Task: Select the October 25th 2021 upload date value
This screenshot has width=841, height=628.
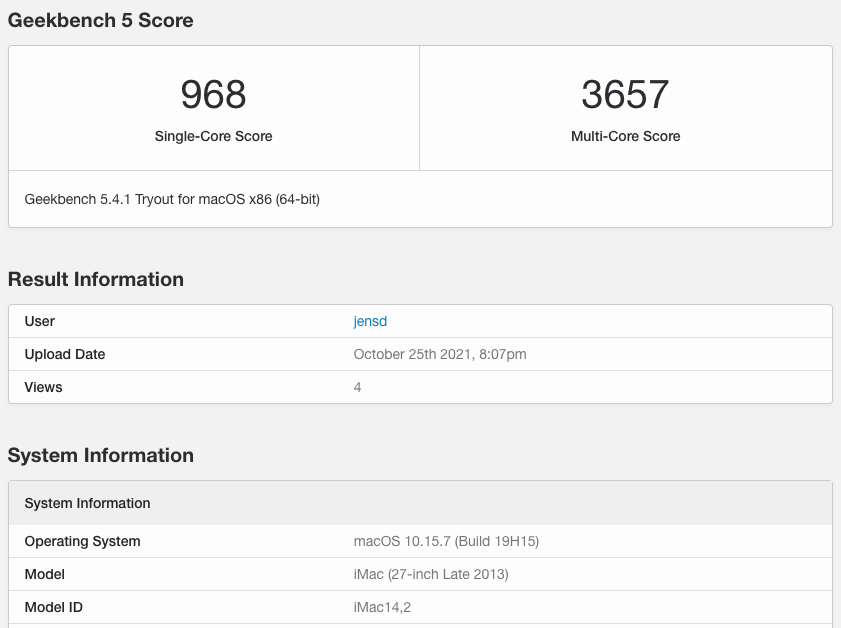Action: coord(440,354)
